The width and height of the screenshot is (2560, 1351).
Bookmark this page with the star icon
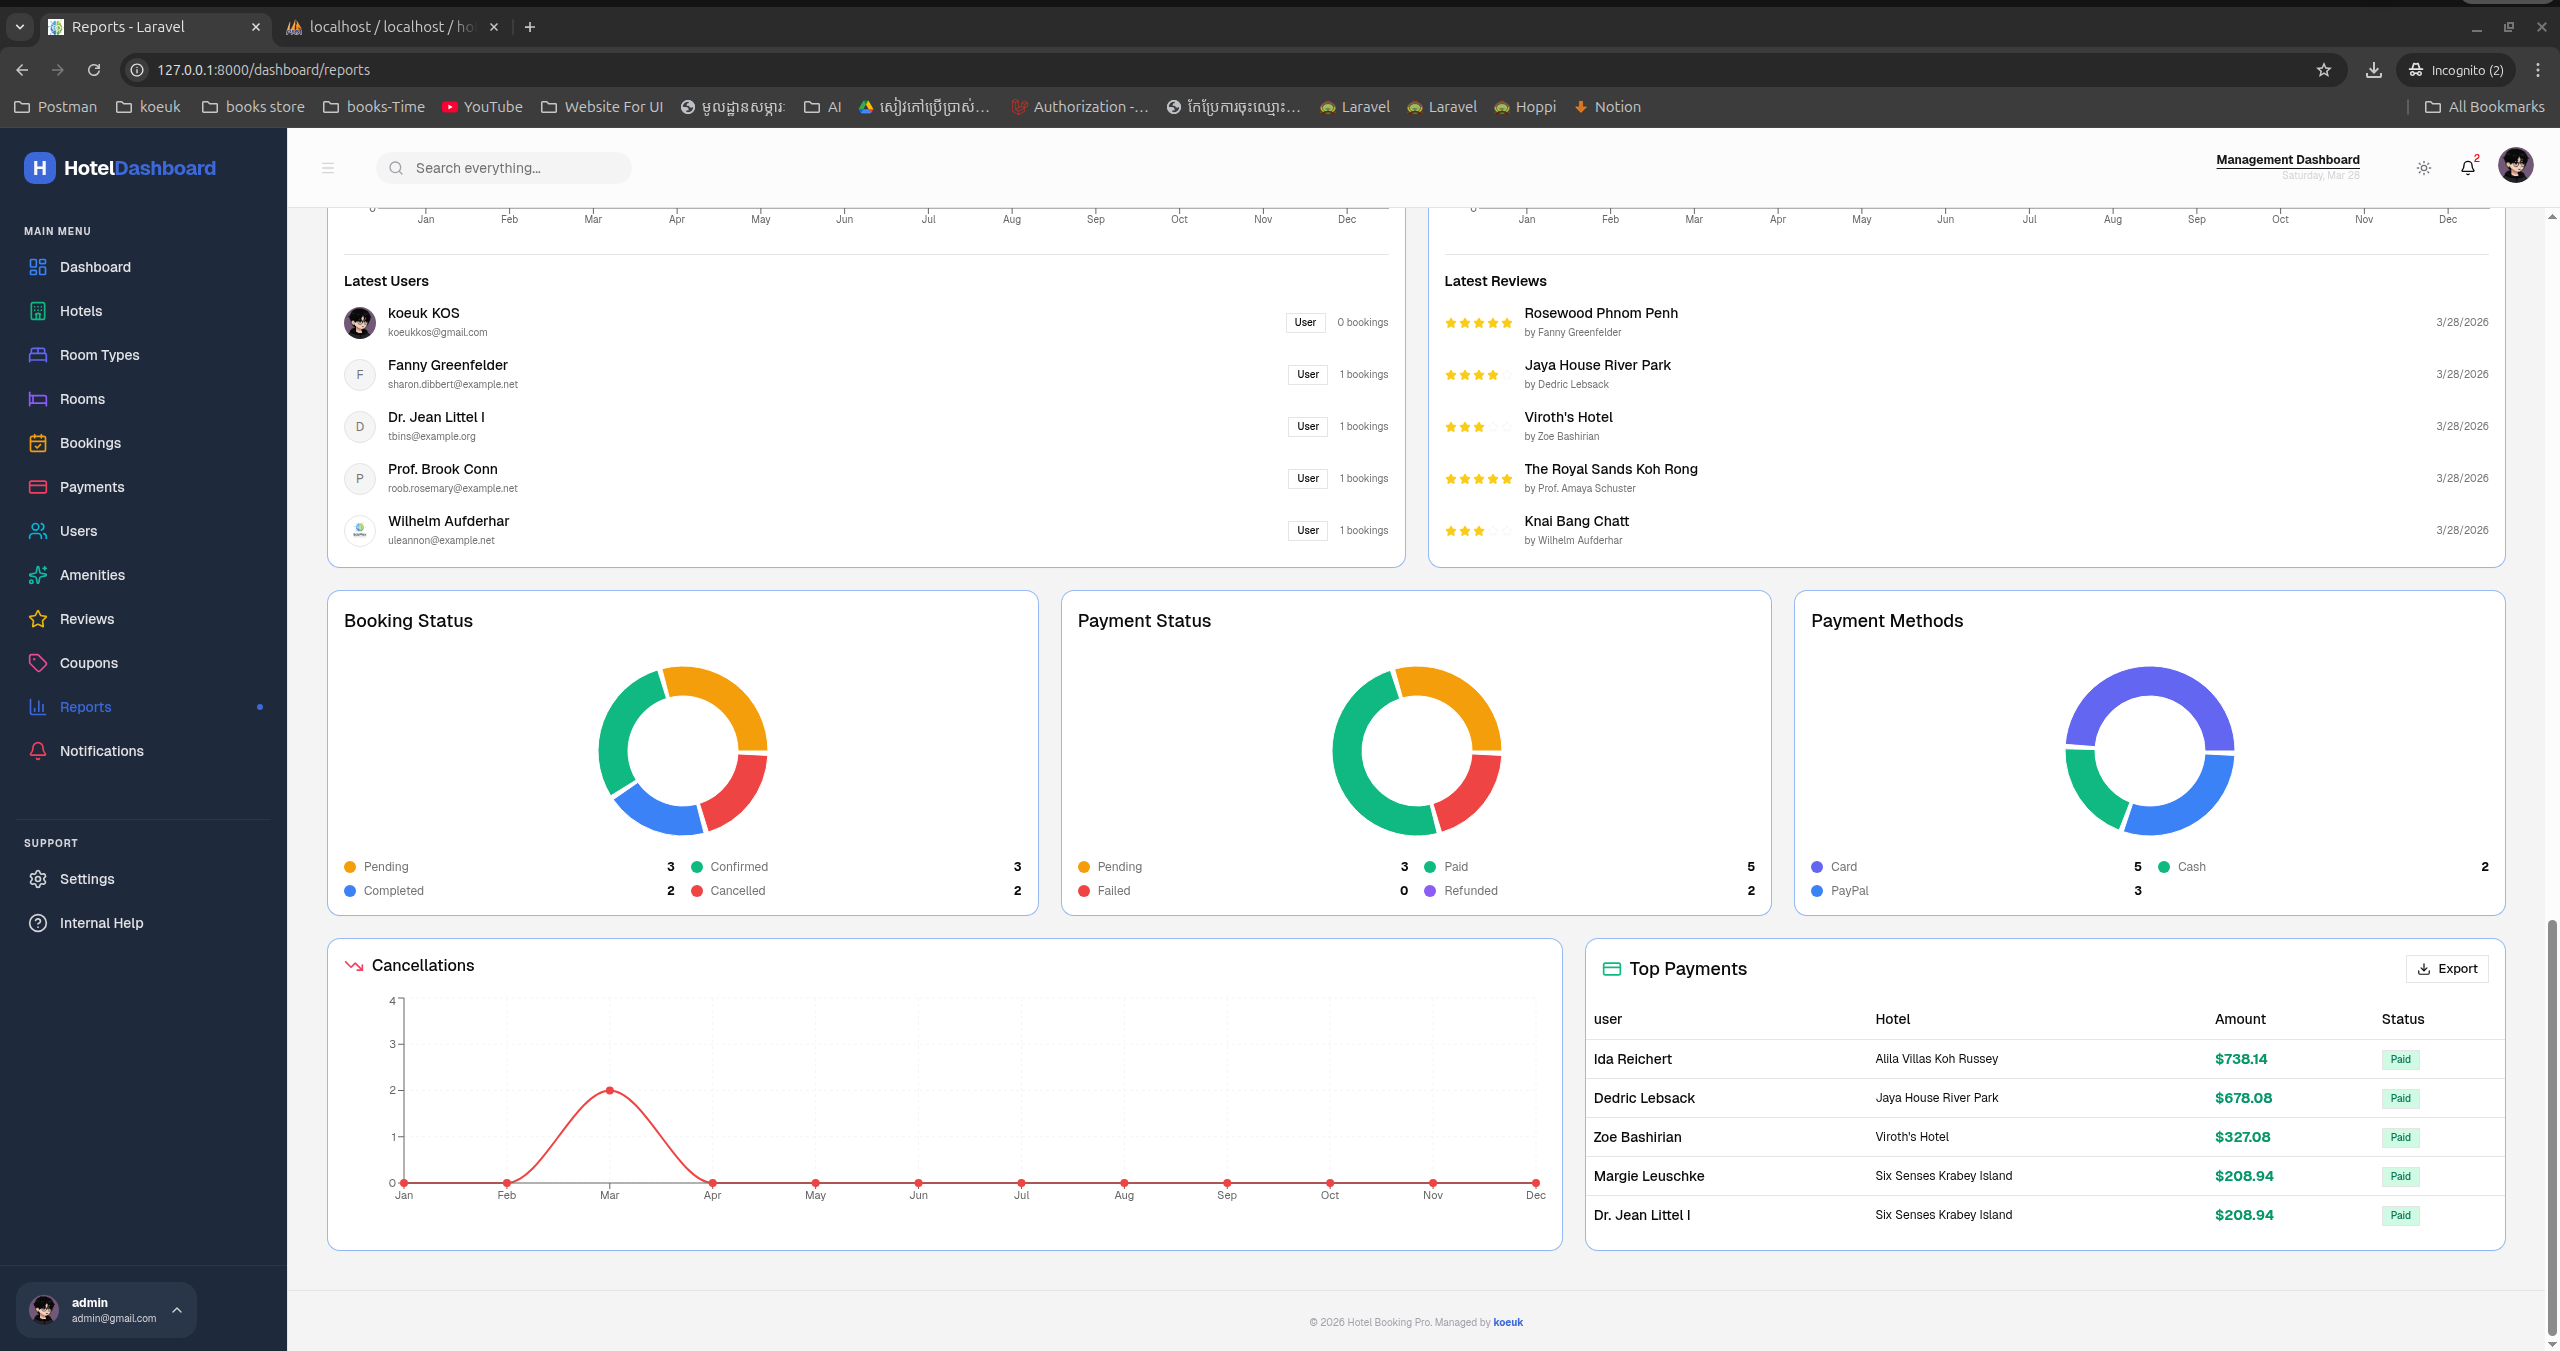2324,70
